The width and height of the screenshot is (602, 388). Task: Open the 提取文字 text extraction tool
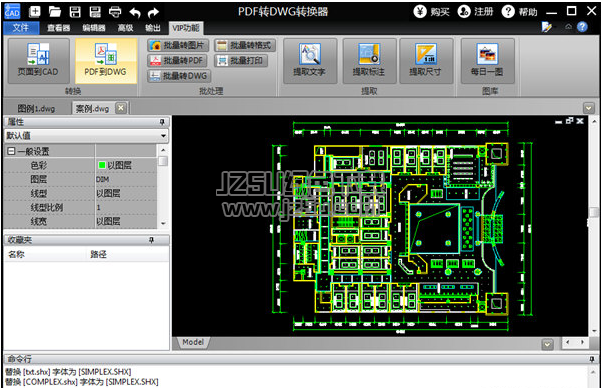point(310,61)
